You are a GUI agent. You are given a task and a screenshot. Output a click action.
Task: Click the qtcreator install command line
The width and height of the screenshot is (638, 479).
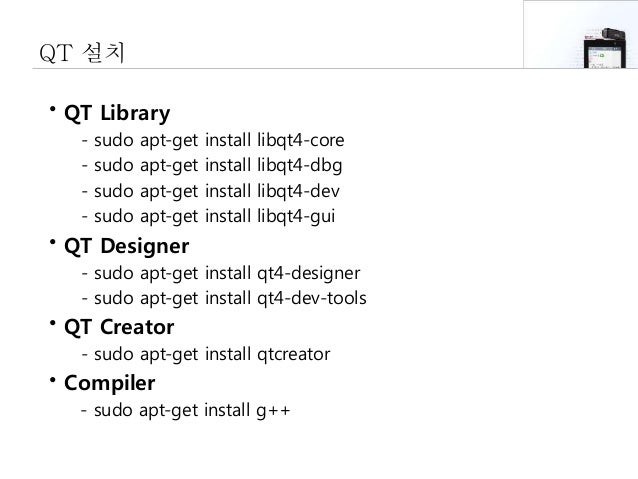coord(206,354)
